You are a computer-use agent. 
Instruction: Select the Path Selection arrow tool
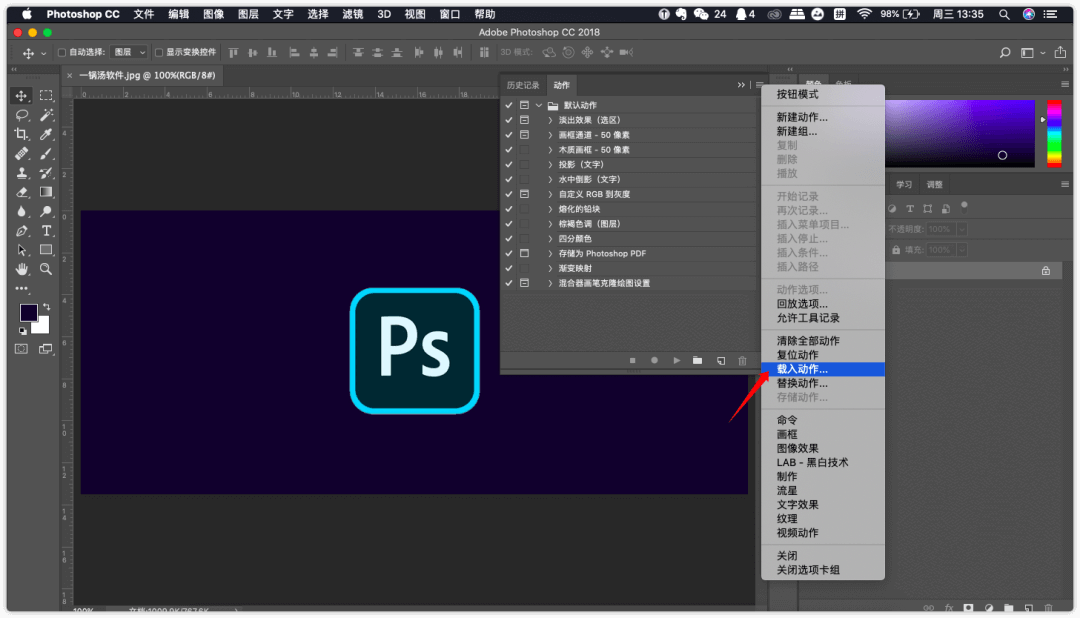click(21, 250)
